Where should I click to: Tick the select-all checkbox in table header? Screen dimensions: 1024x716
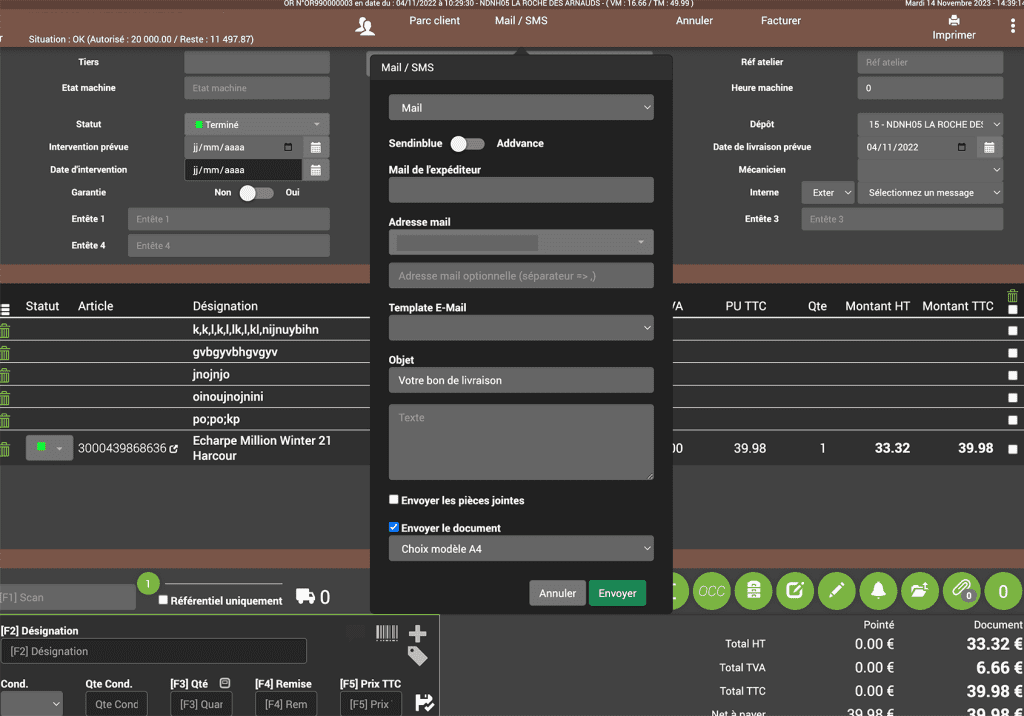coord(1013,310)
